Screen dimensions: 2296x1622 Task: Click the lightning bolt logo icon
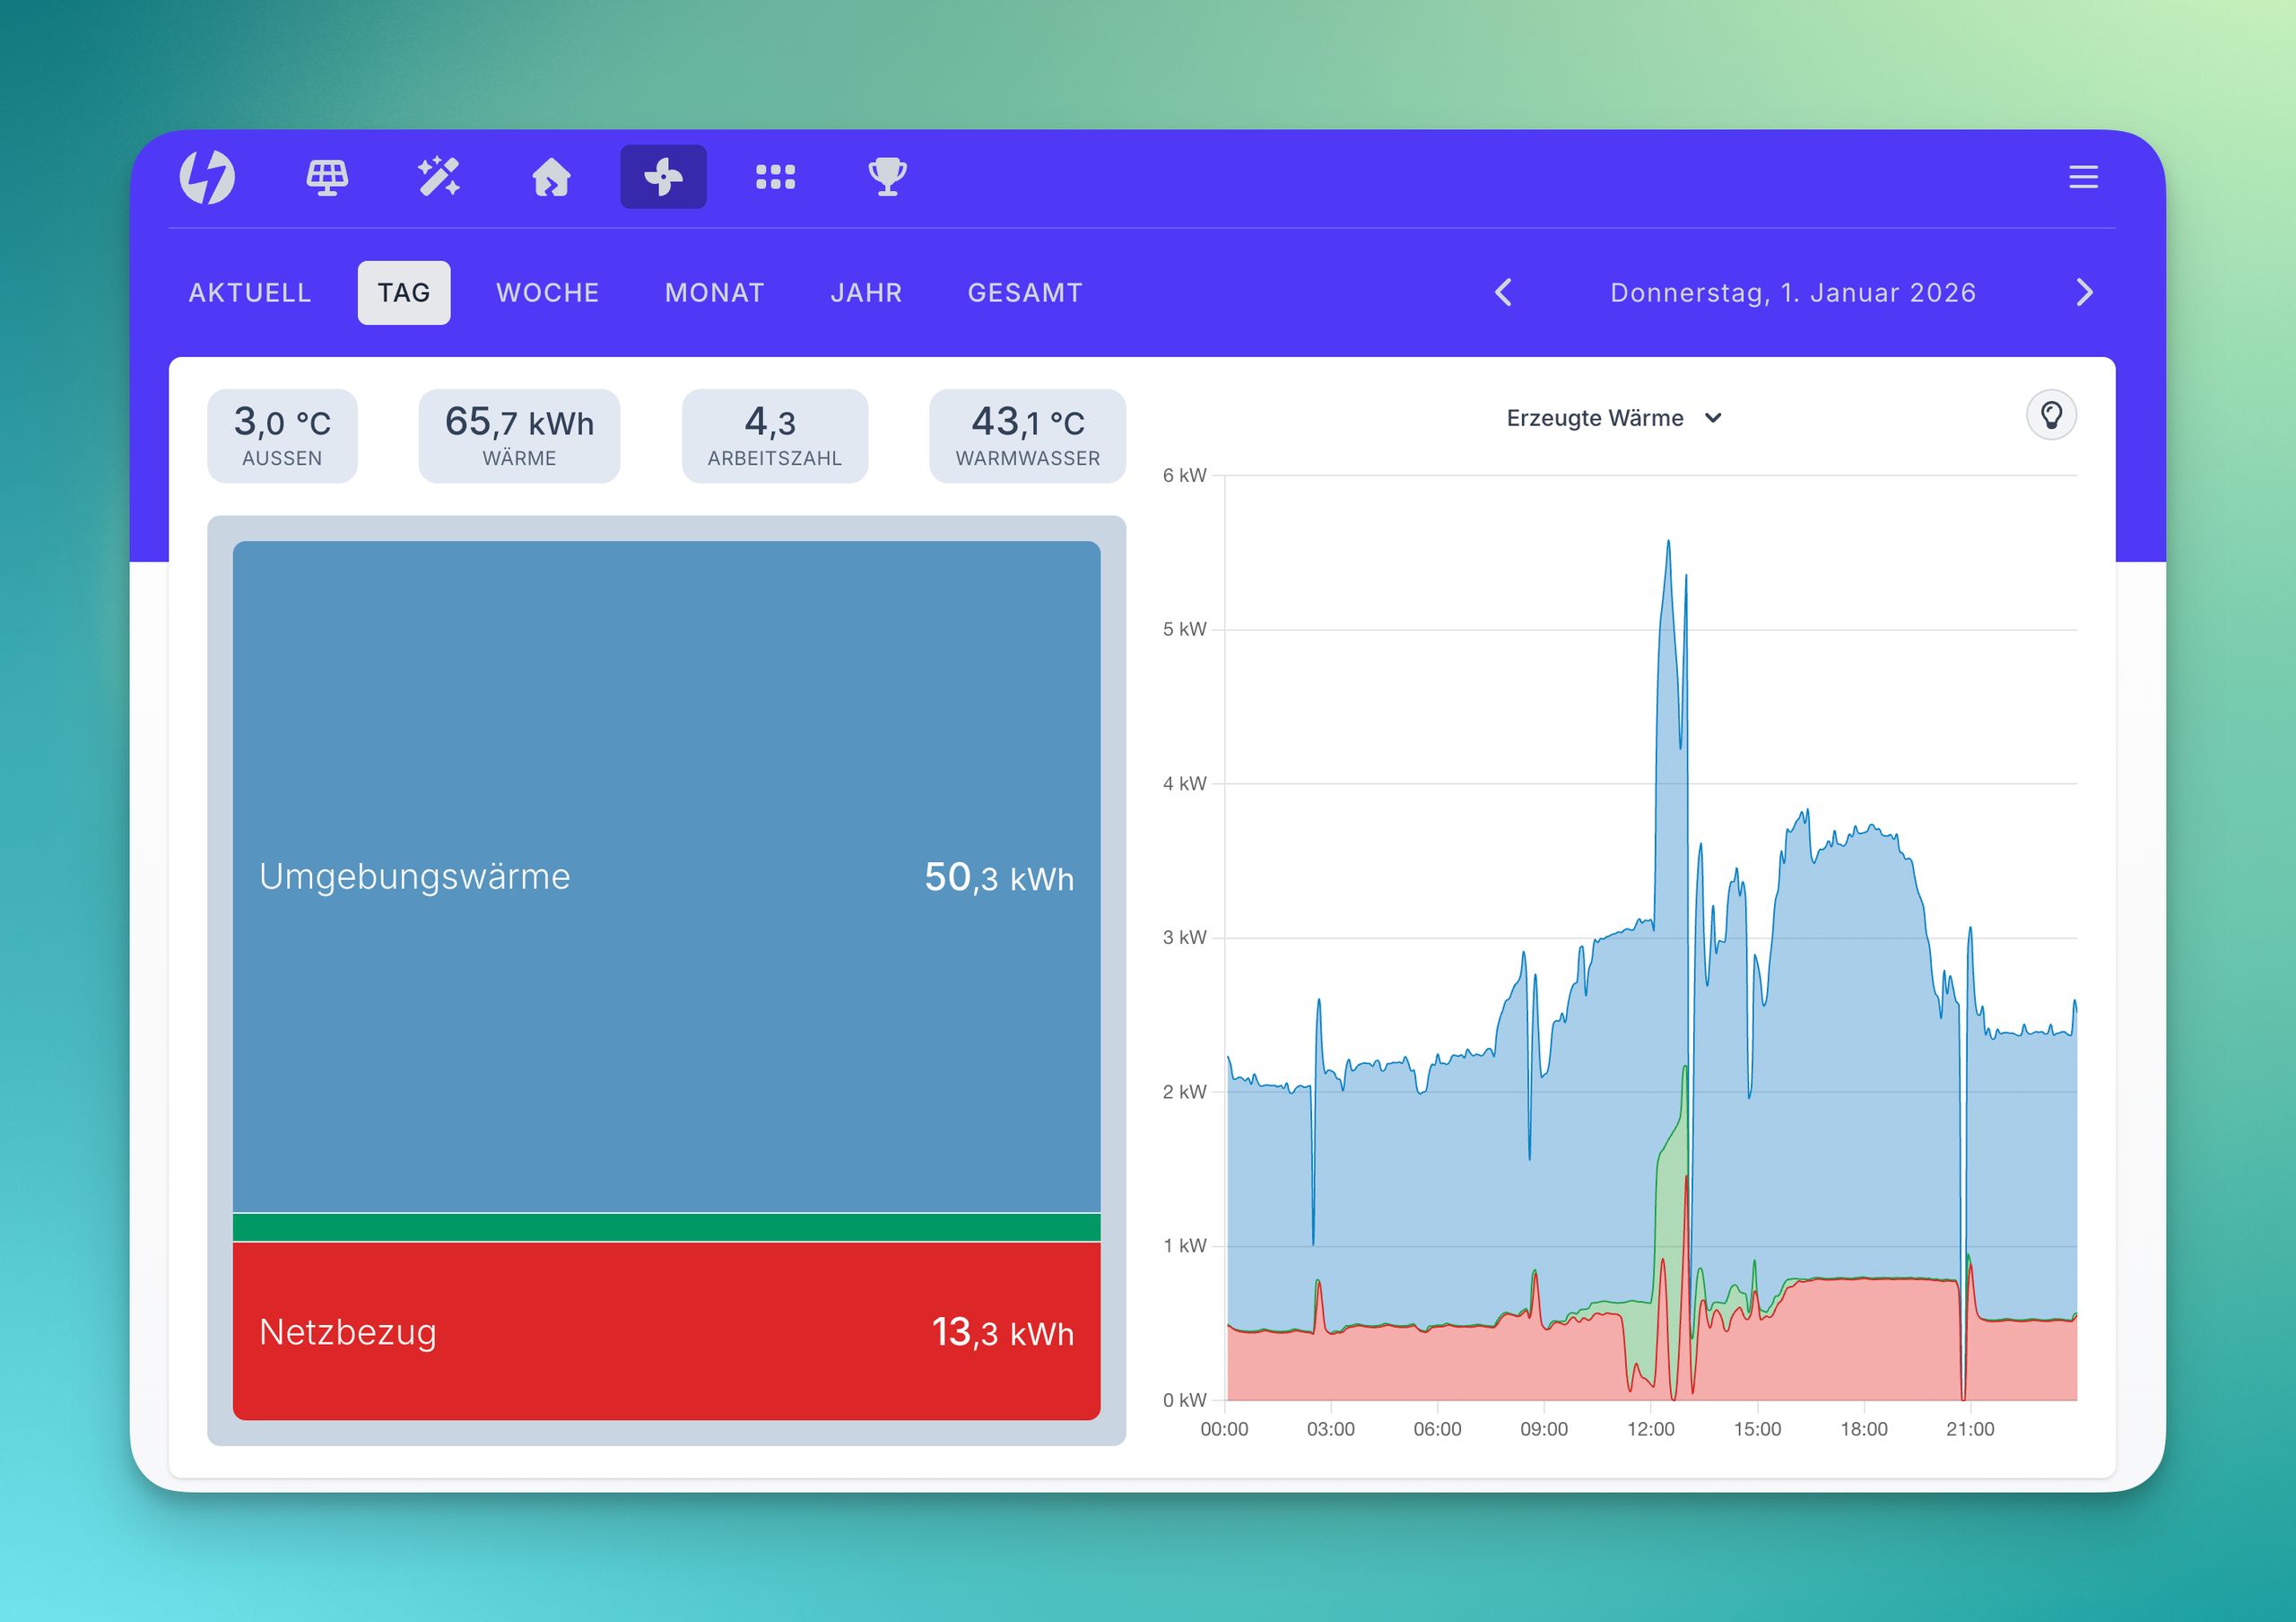[x=207, y=177]
